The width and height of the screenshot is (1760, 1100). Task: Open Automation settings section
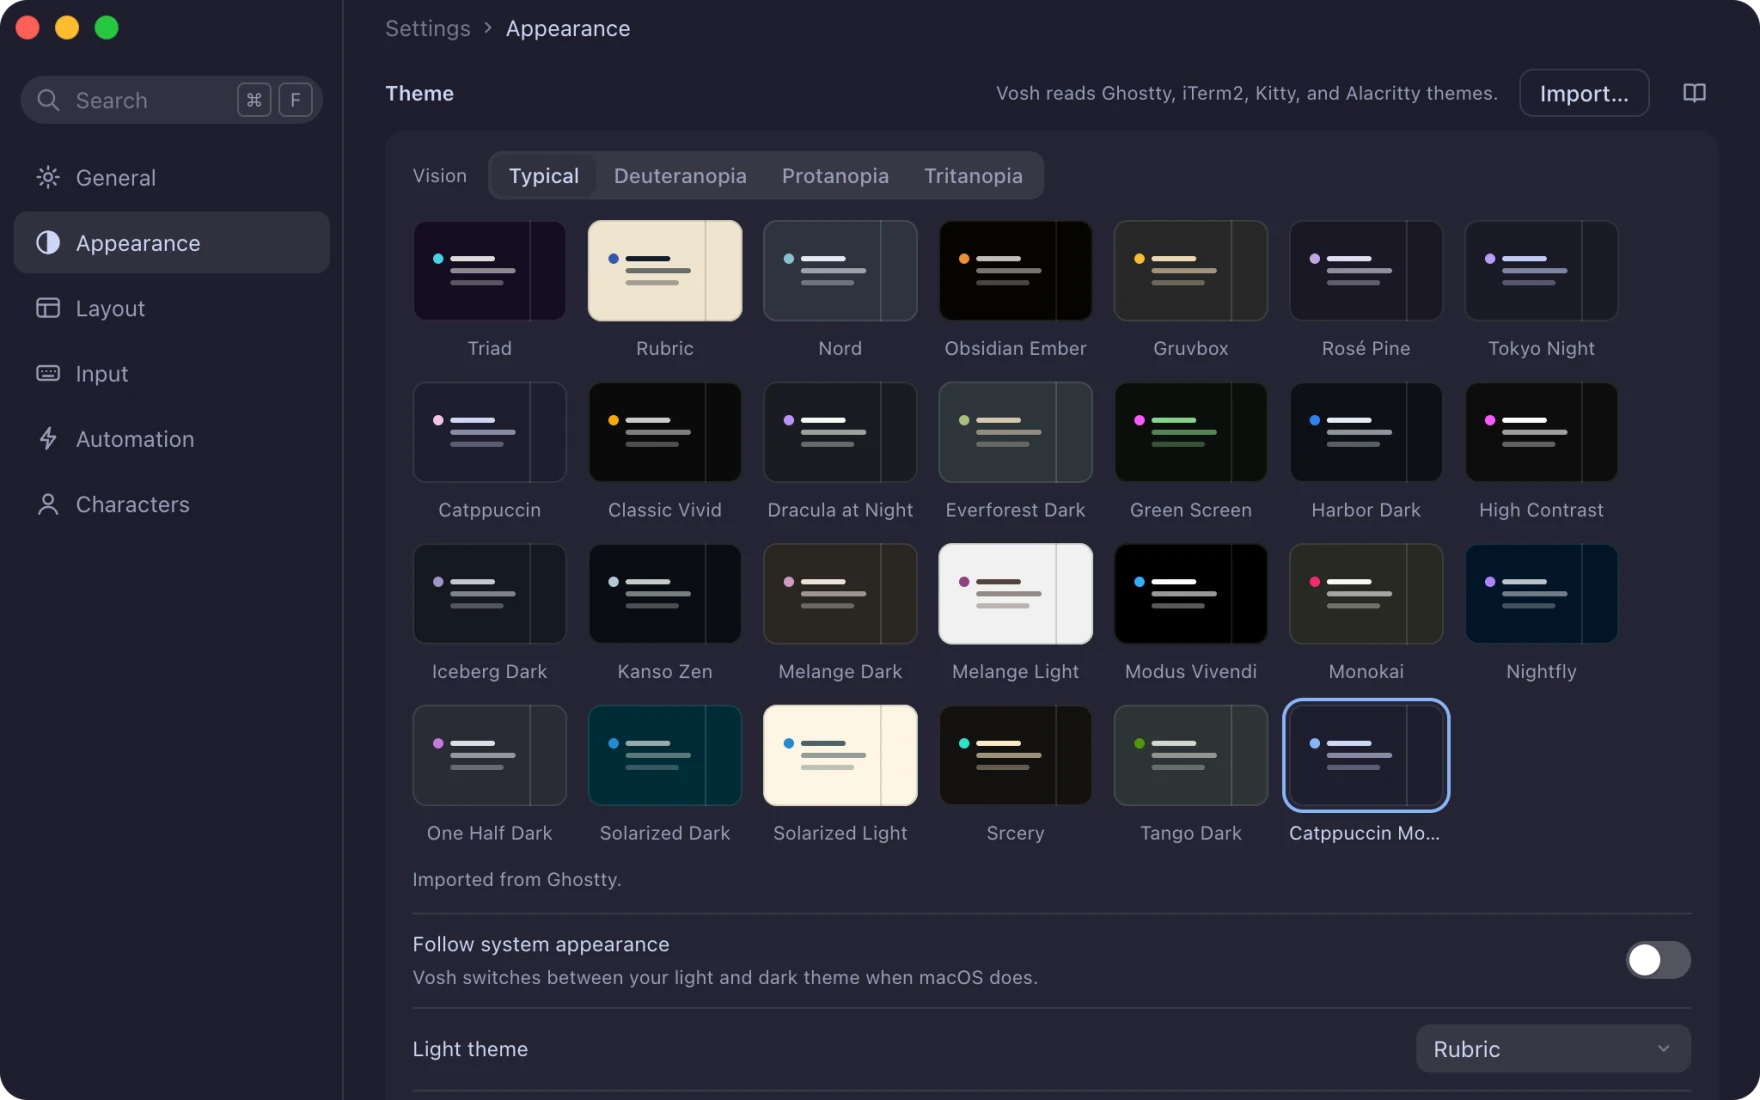tap(172, 439)
